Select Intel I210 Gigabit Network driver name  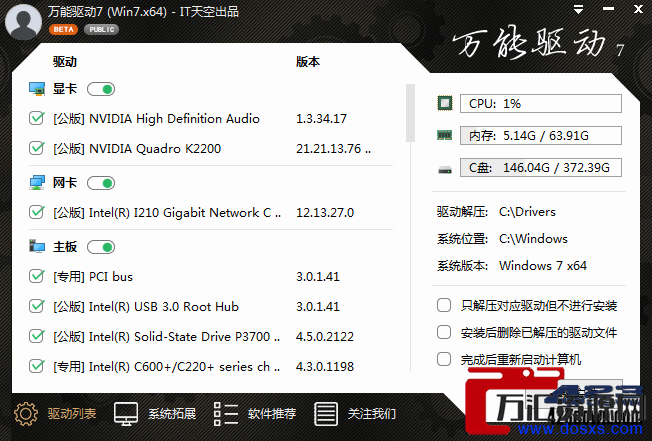pos(167,213)
